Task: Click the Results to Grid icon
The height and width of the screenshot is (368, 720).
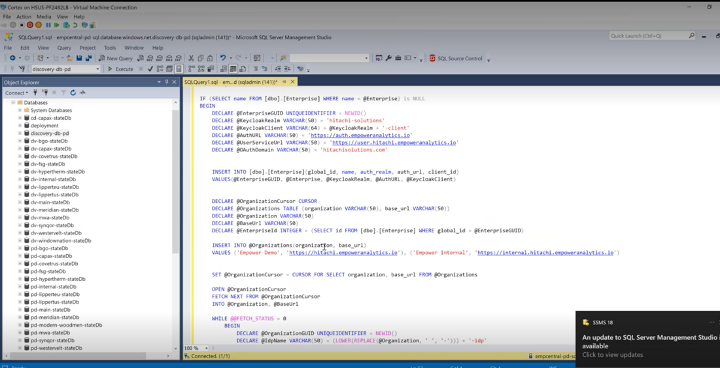Action: coord(233,69)
